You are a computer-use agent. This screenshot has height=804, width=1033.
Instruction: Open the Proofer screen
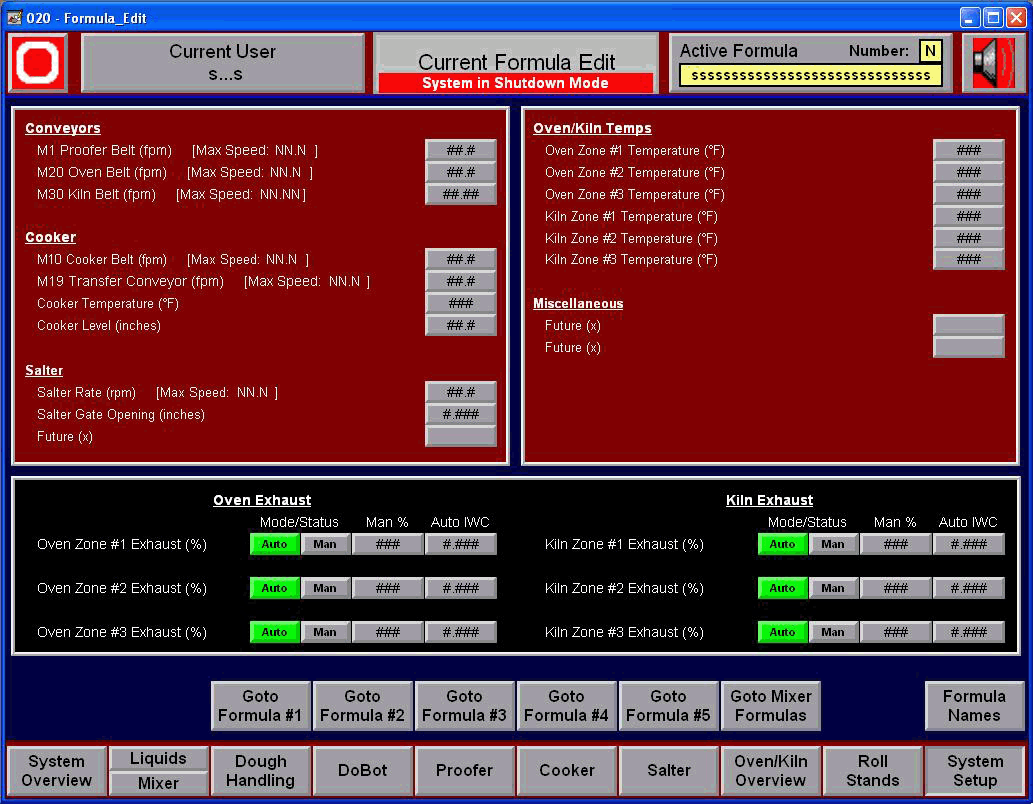click(x=464, y=770)
